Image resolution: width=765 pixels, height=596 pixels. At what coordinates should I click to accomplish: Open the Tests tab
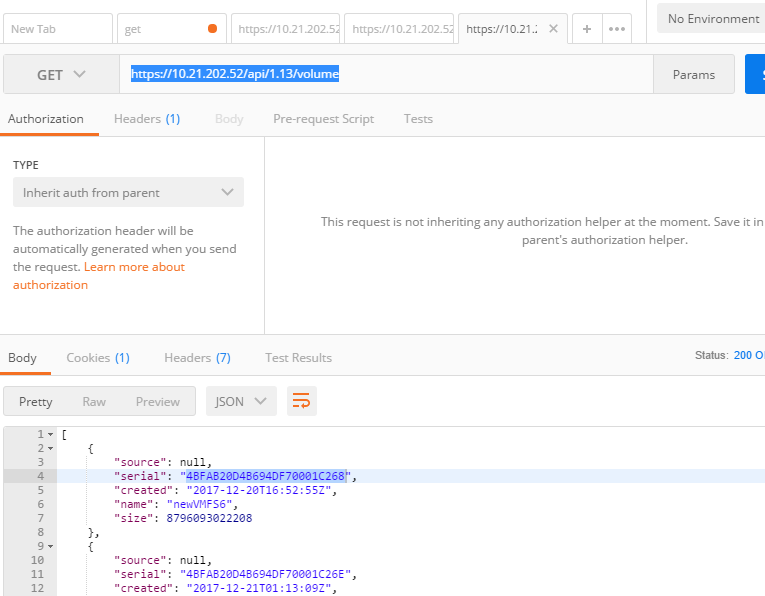tap(418, 119)
